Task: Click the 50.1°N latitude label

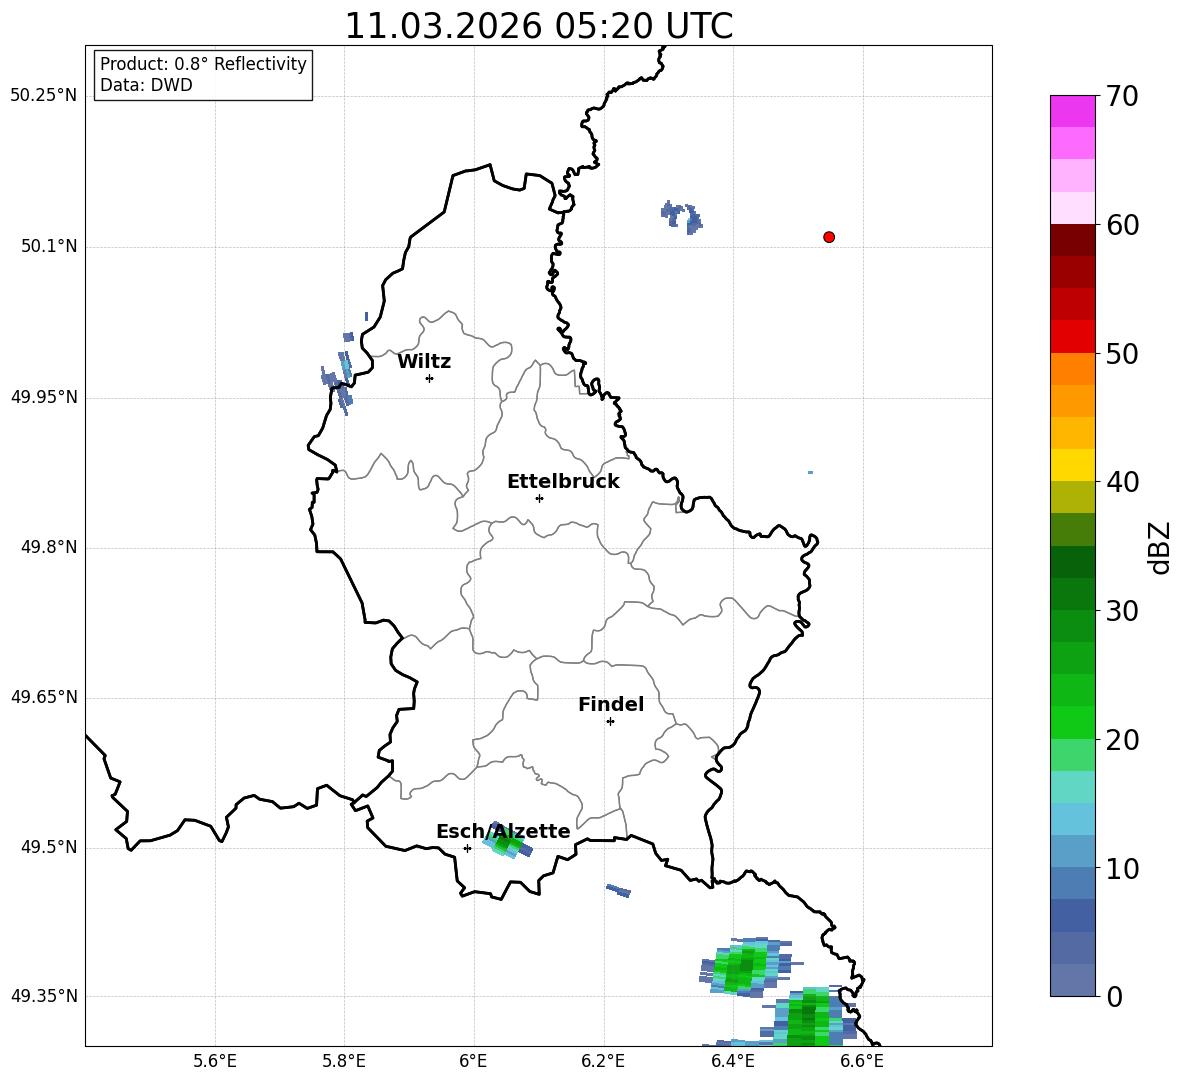Action: 49,246
